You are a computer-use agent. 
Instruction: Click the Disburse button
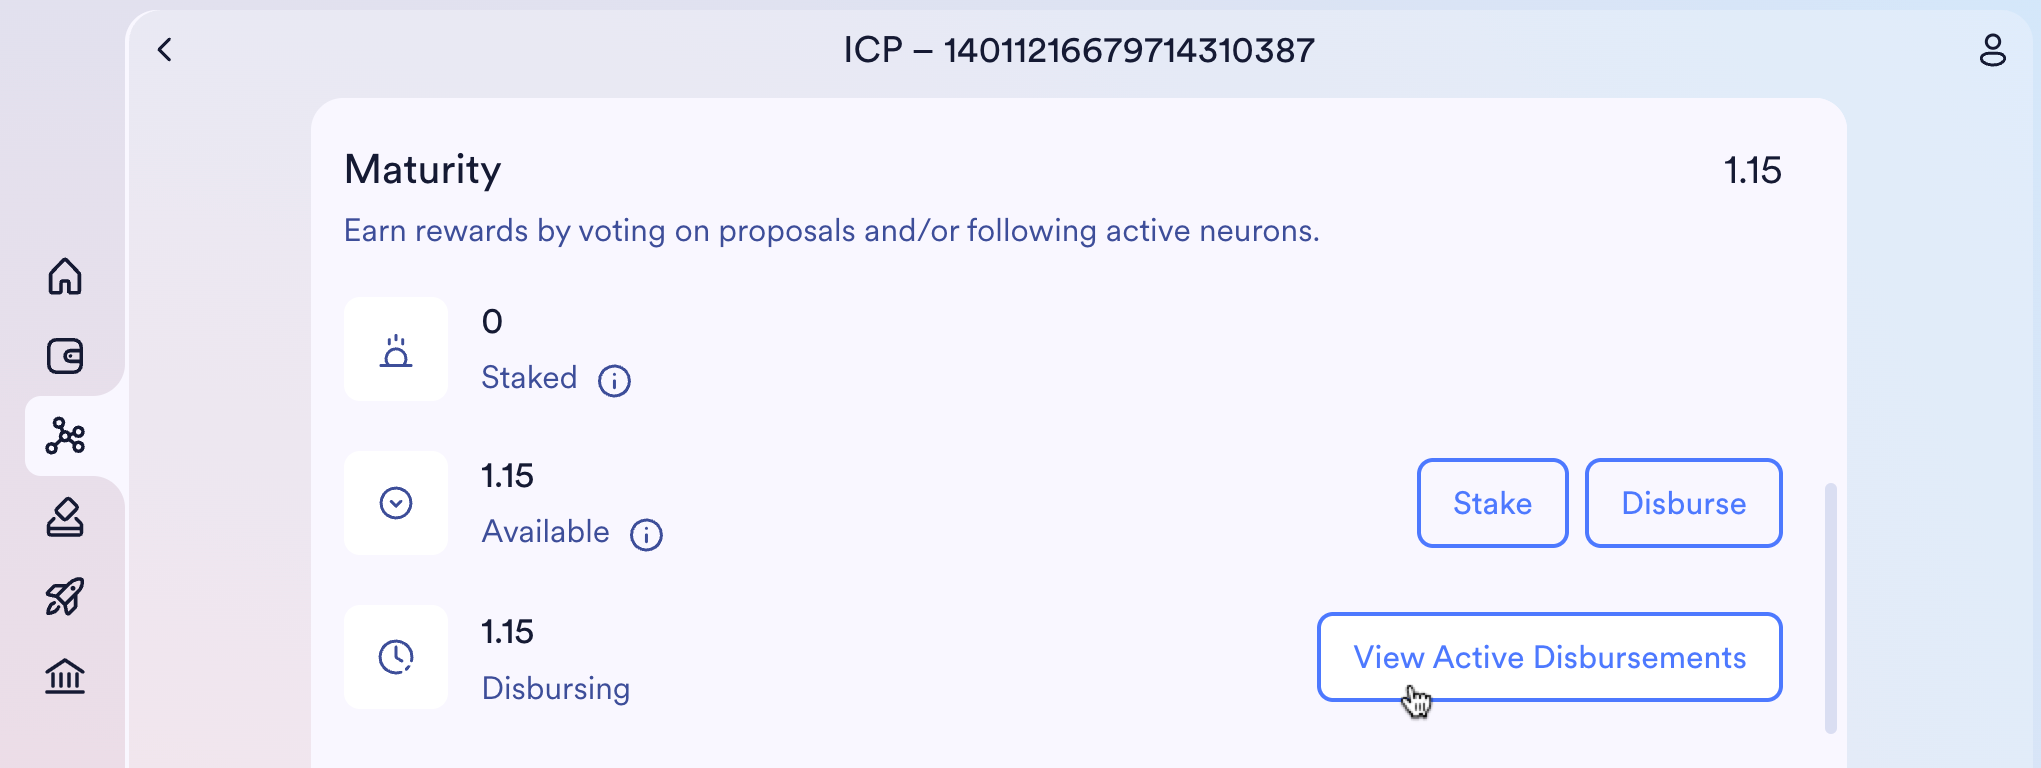1683,503
